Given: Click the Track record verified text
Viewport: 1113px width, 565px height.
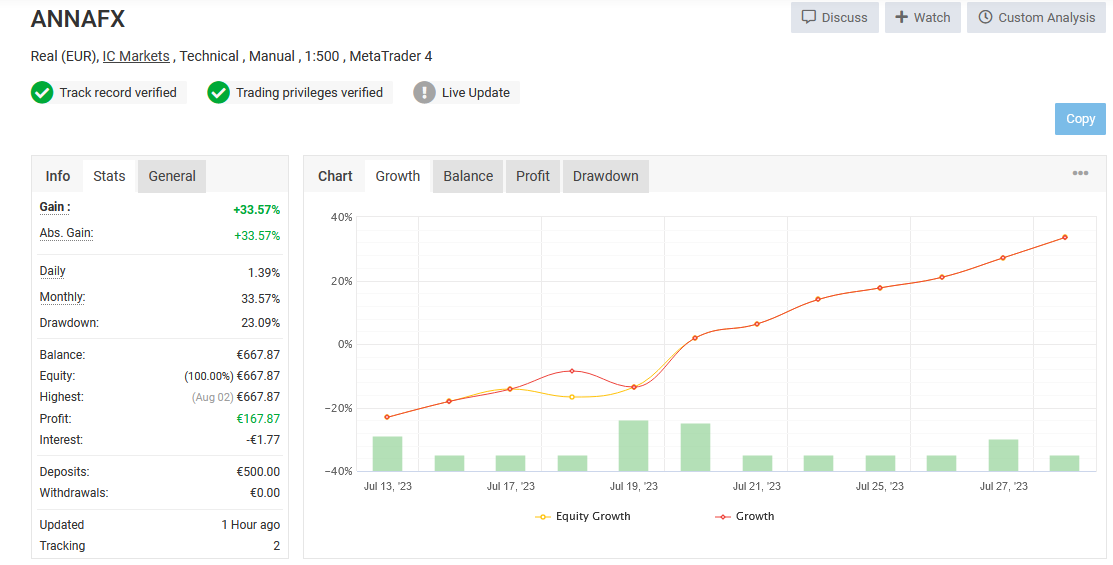Looking at the screenshot, I should click(118, 92).
